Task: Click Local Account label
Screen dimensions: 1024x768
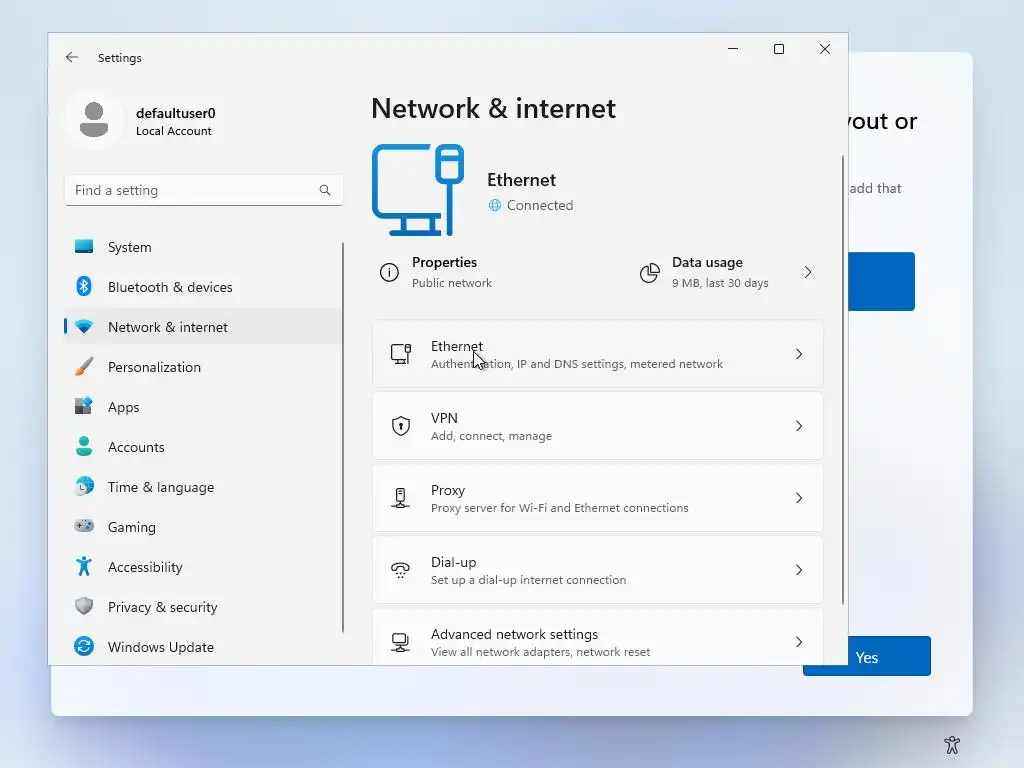Action: click(174, 131)
